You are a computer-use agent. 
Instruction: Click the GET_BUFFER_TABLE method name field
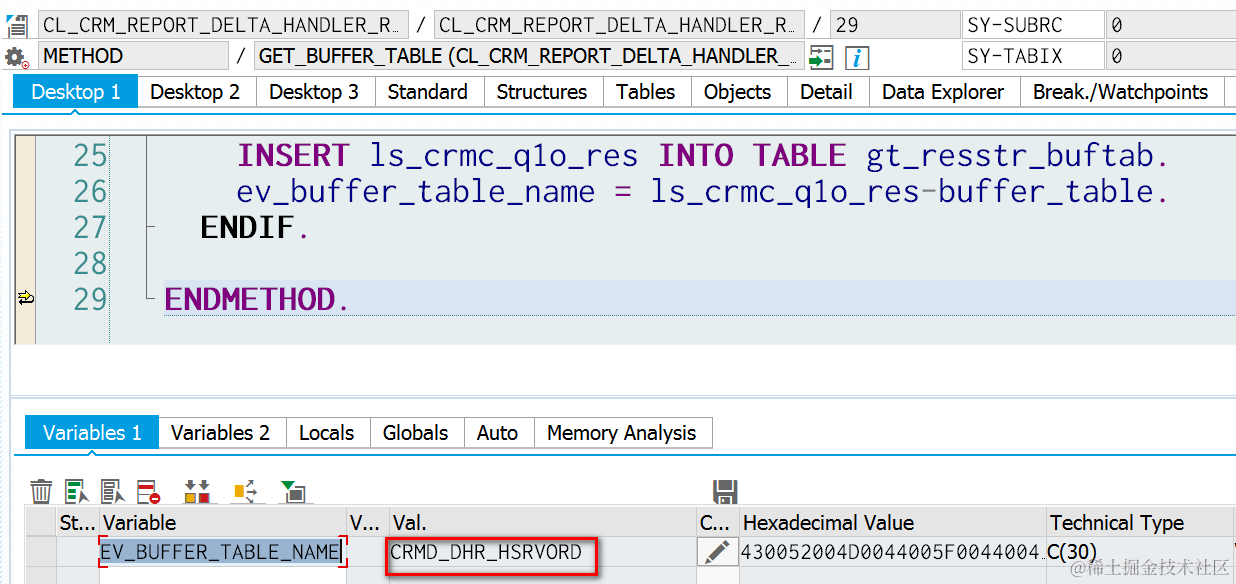(x=529, y=56)
